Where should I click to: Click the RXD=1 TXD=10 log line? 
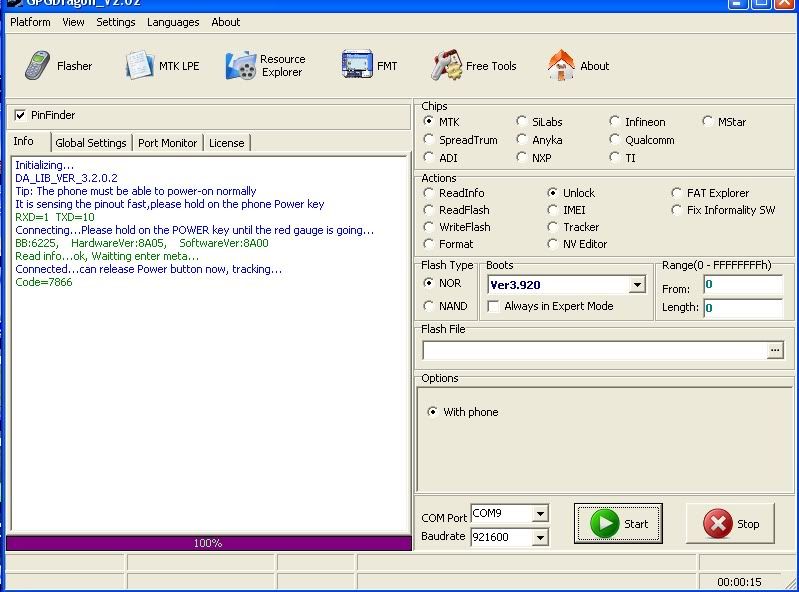(x=55, y=217)
